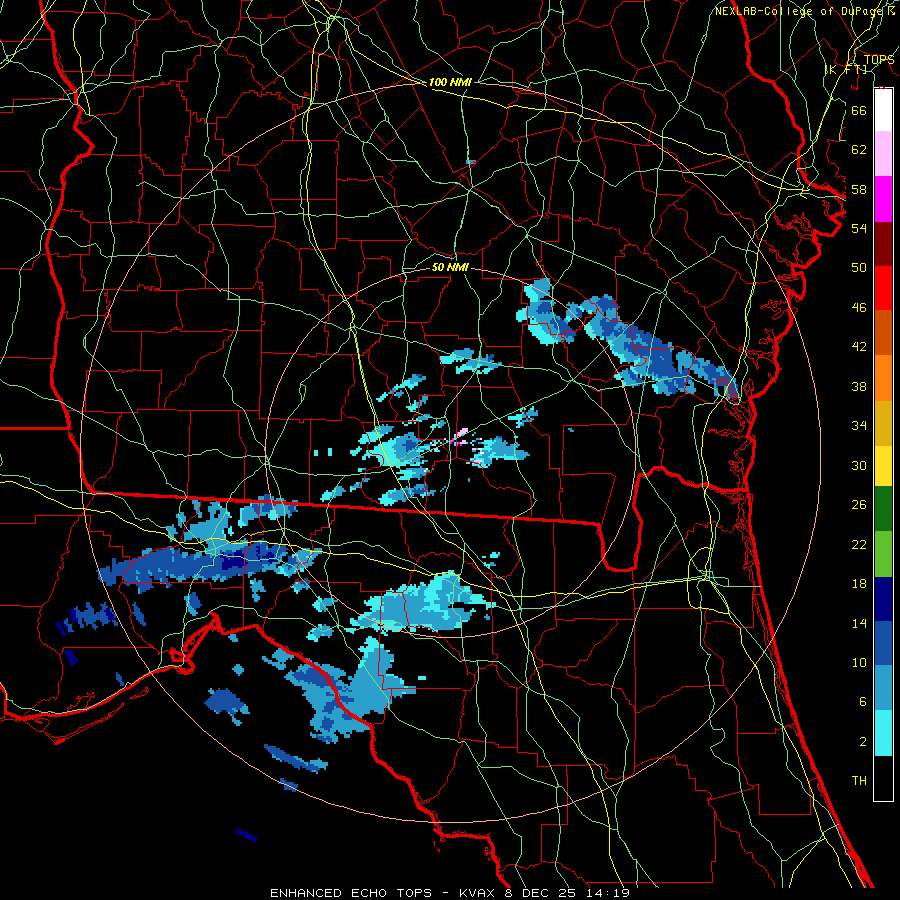Image resolution: width=900 pixels, height=900 pixels.
Task: Select the bright red legend swatch
Action: click(883, 288)
